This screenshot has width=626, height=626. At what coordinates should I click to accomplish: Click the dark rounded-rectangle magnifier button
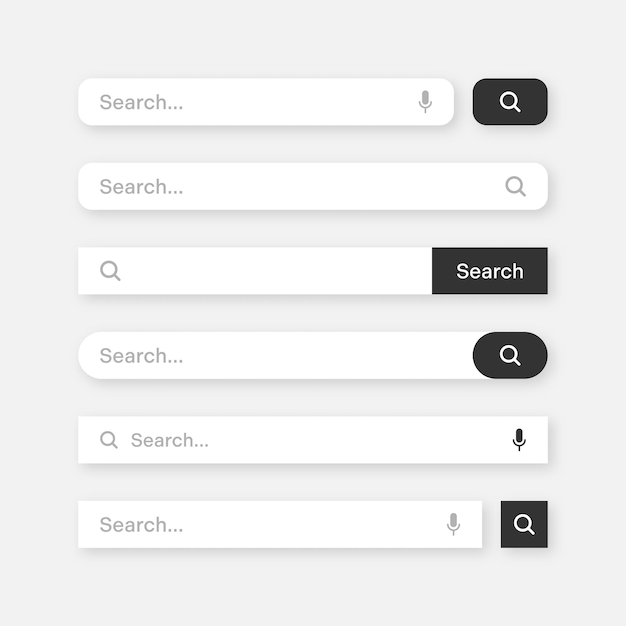(x=510, y=102)
